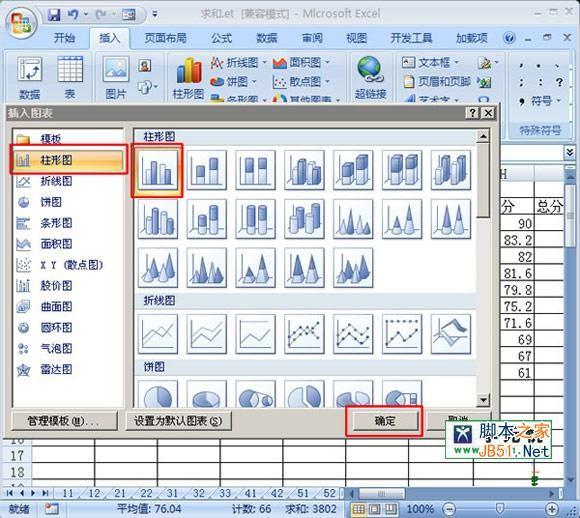Screen dimensions: 580x518
Task: Expand the formula bar chevron
Action: coord(570,152)
